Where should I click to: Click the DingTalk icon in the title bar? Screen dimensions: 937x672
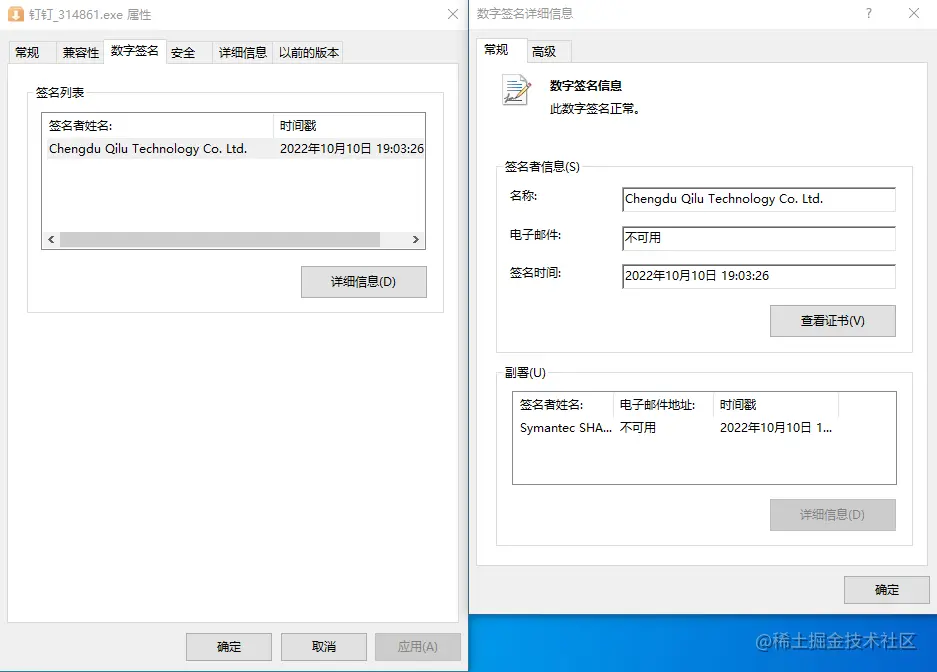tap(17, 14)
